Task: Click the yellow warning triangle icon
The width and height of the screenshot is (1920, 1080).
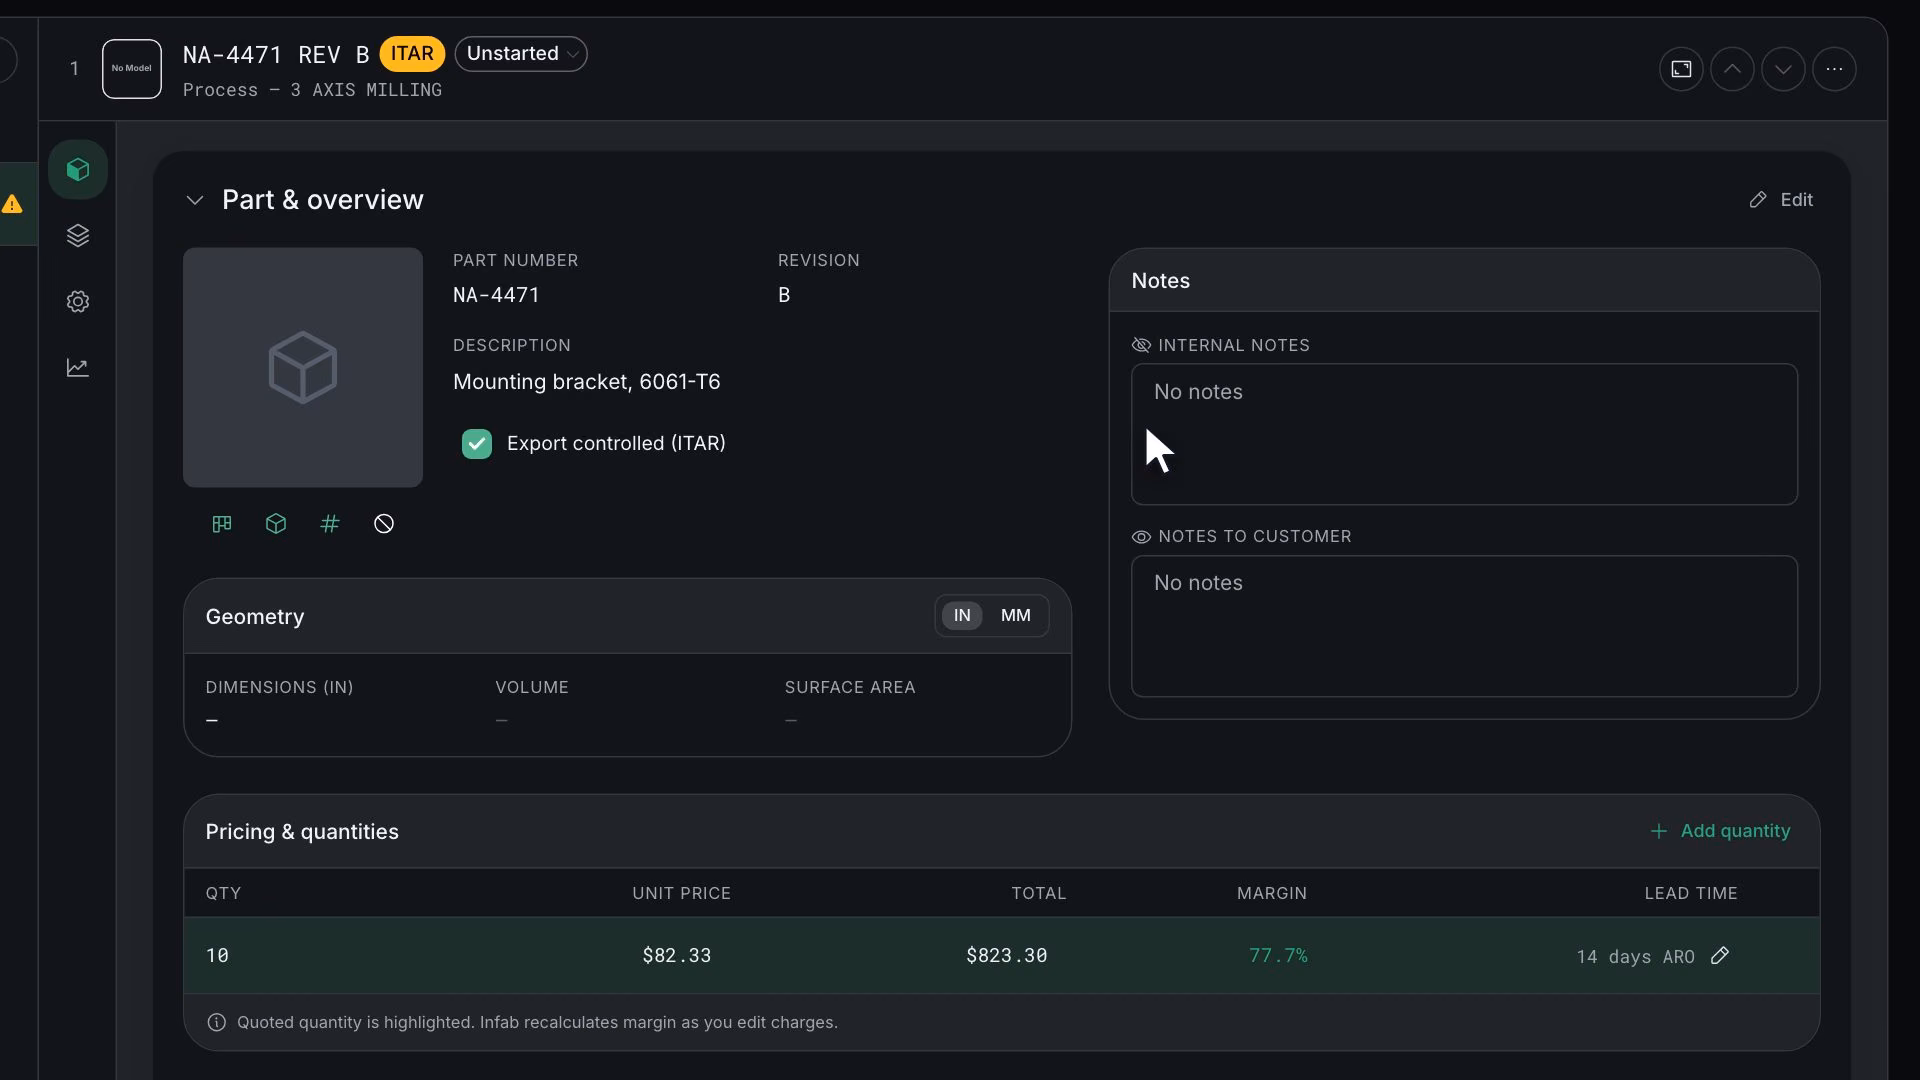Action: [x=12, y=204]
